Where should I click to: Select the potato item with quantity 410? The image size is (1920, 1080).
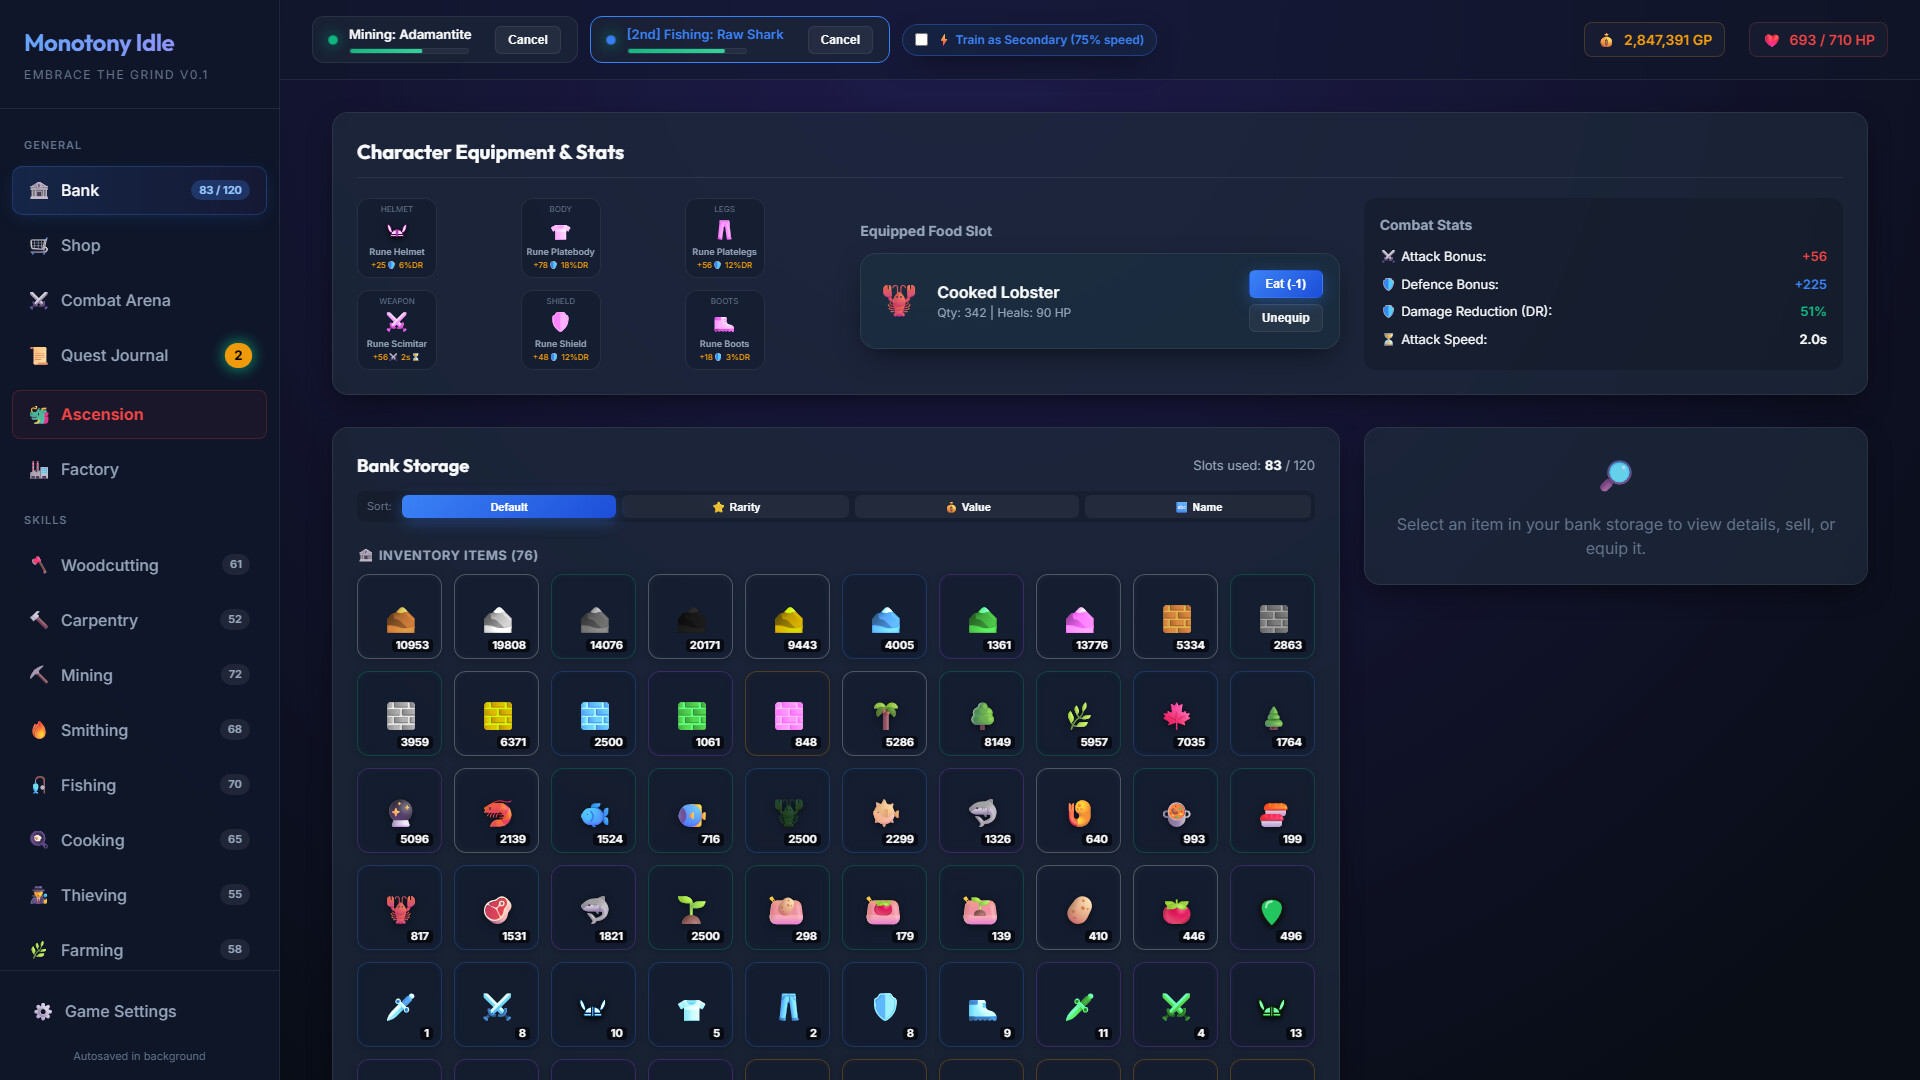click(1079, 908)
